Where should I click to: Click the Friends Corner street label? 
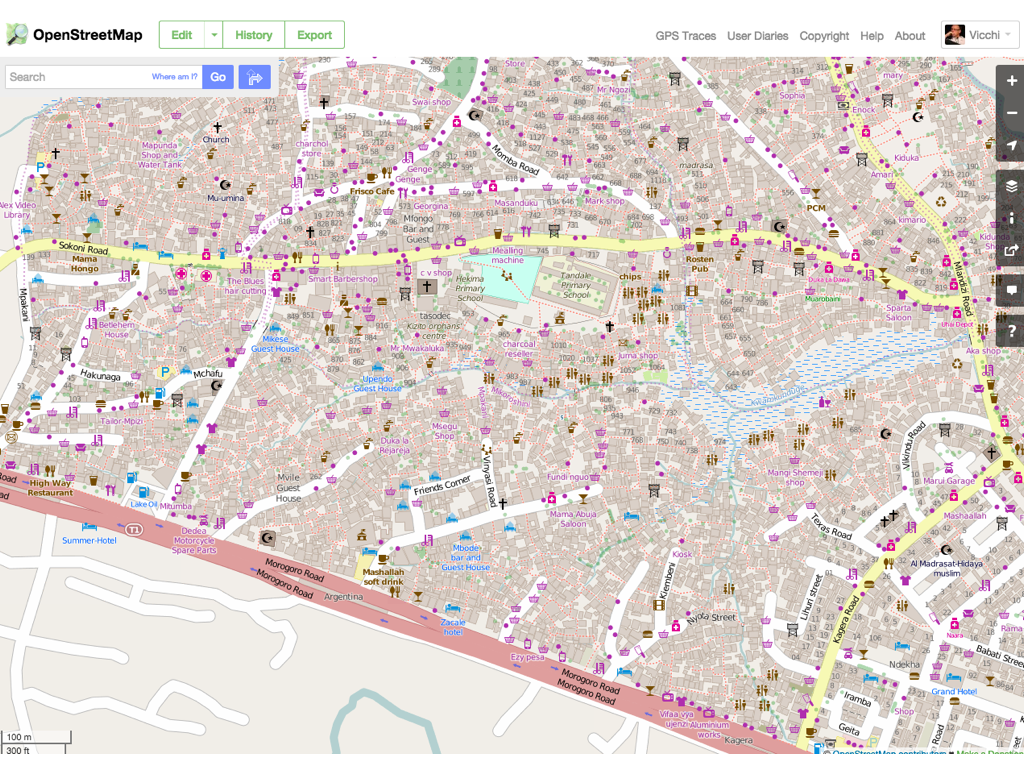pyautogui.click(x=442, y=485)
